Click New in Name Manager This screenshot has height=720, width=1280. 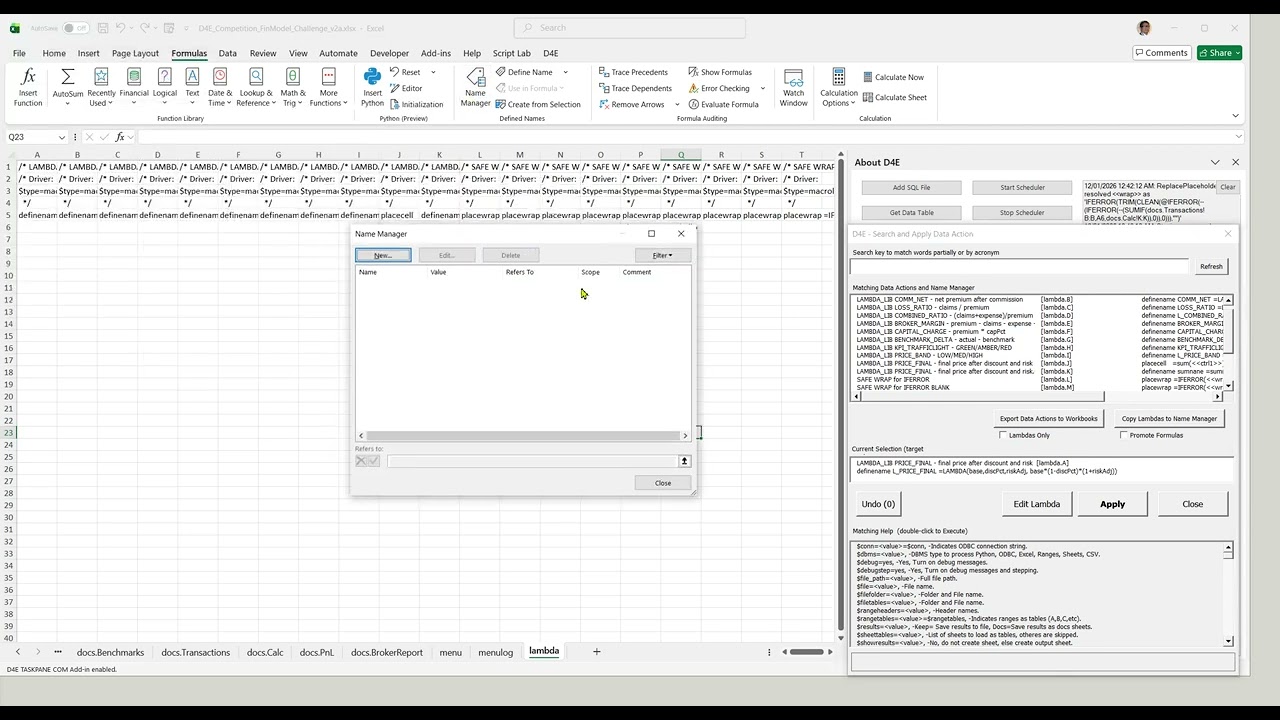click(x=383, y=255)
